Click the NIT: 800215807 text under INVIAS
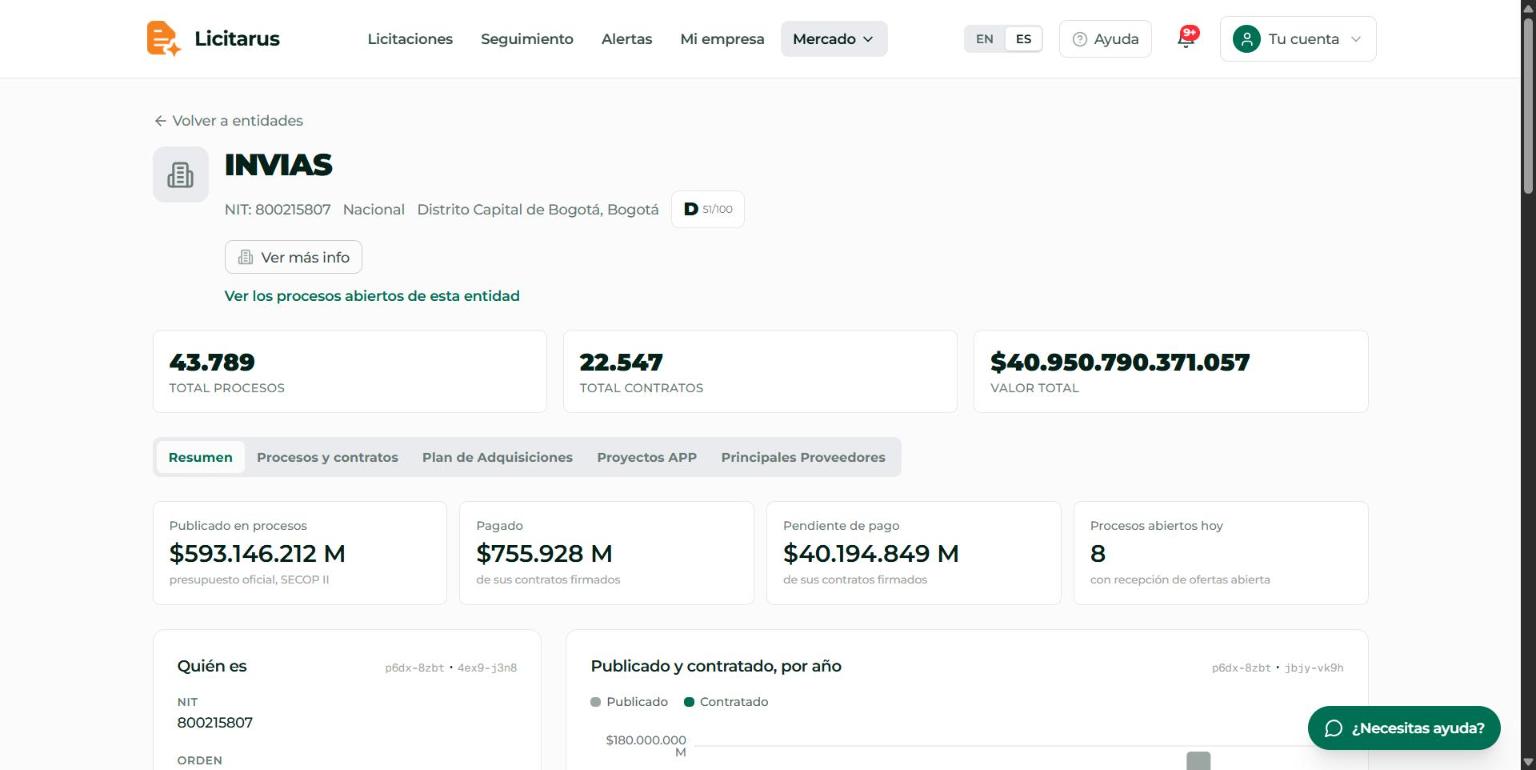 tap(278, 210)
